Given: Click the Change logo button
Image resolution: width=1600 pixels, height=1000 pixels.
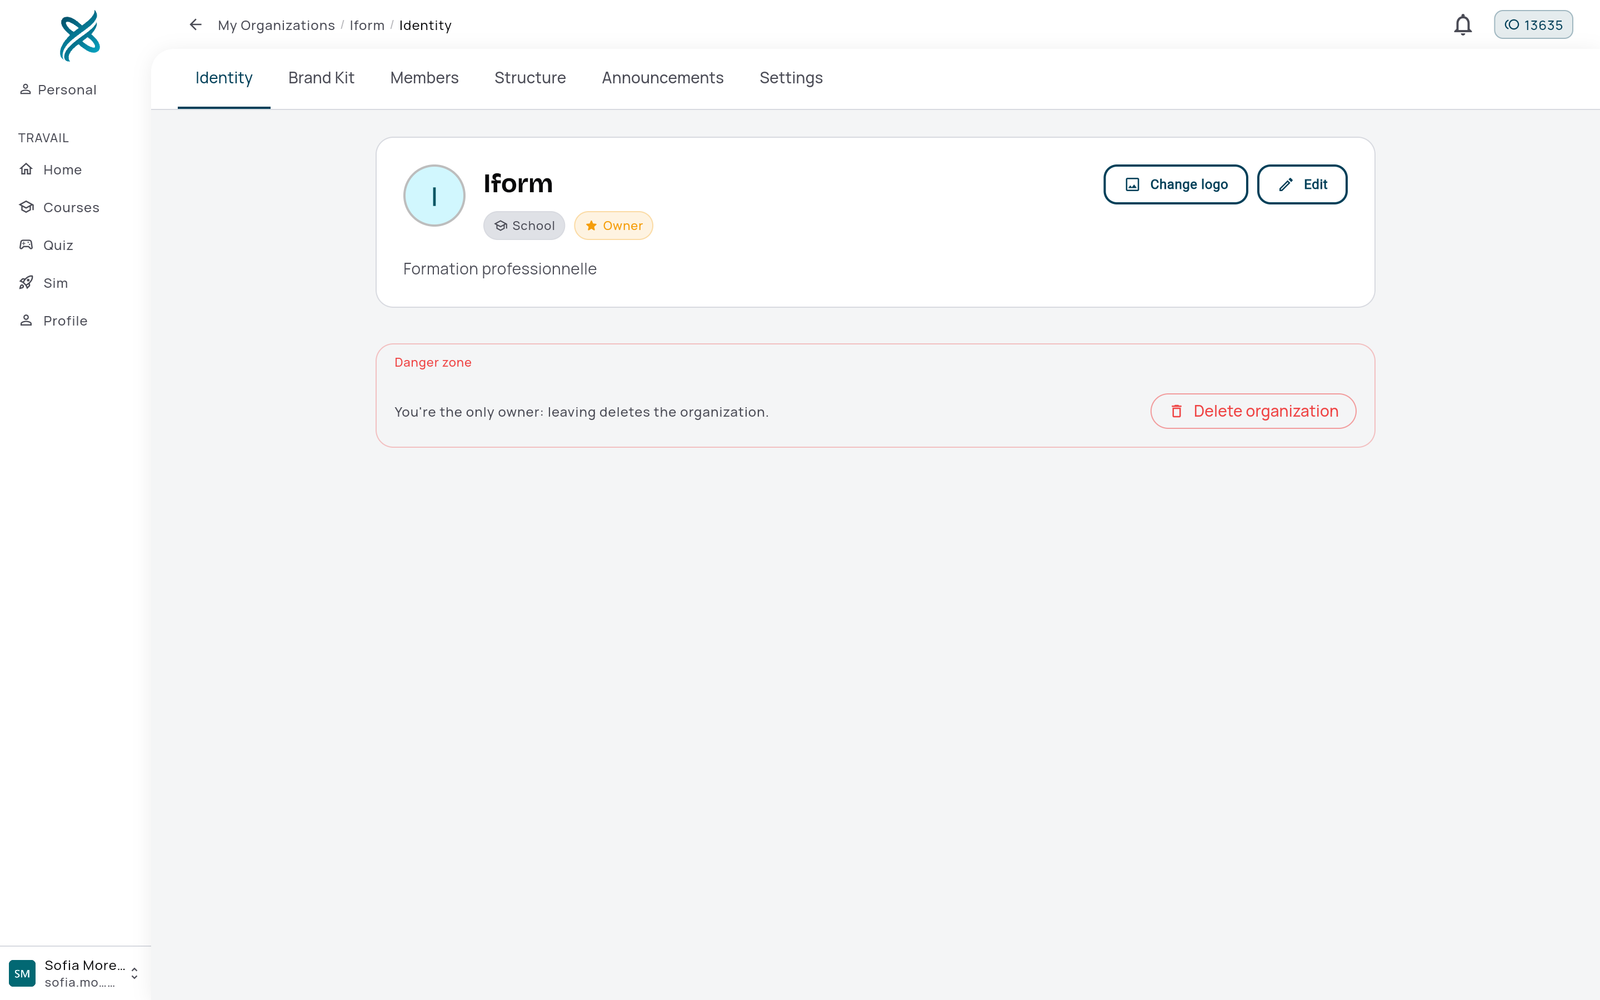Looking at the screenshot, I should pos(1176,185).
